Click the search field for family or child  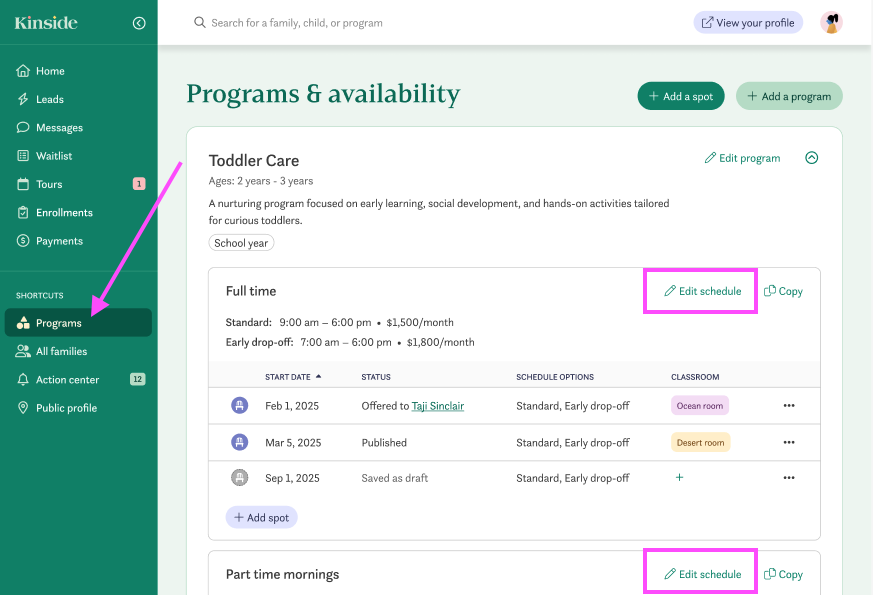tap(400, 22)
